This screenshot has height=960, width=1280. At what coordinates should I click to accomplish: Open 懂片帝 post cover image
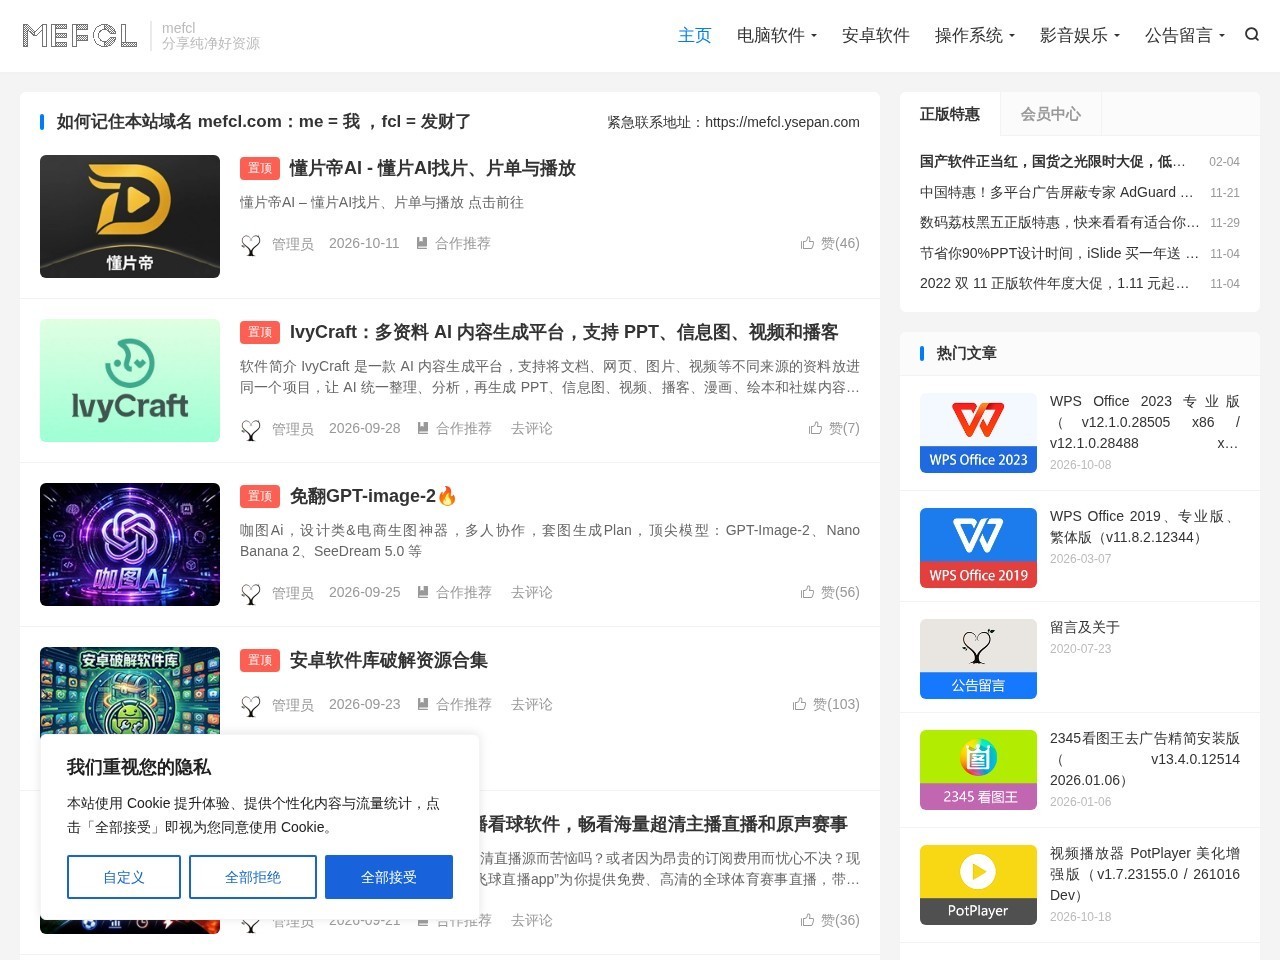(x=130, y=216)
